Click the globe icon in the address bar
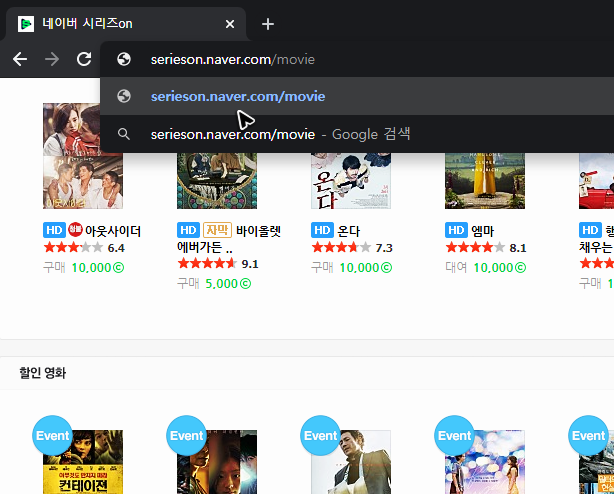Screen dimensions: 614x494 click(124, 59)
